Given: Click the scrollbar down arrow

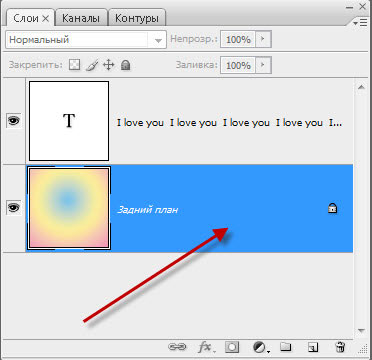Looking at the screenshot, I should 361,330.
